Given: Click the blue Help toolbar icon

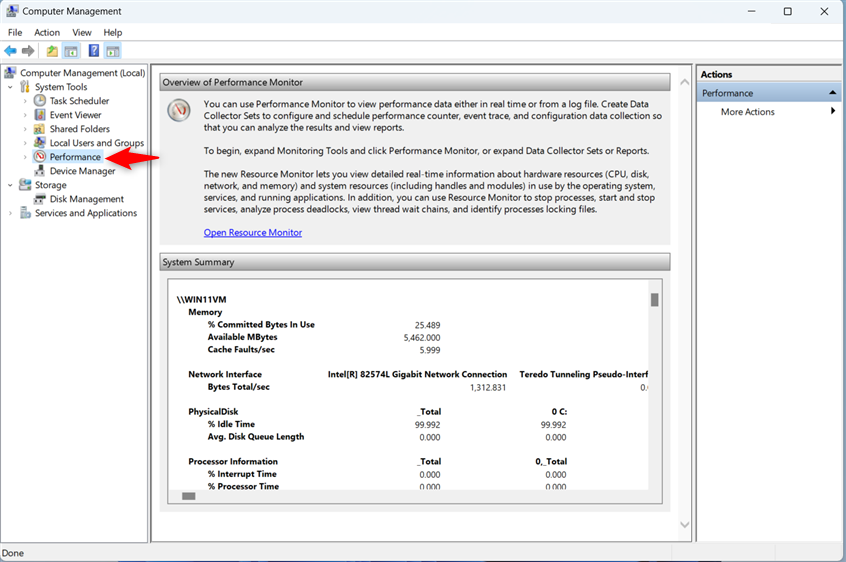Looking at the screenshot, I should point(94,51).
